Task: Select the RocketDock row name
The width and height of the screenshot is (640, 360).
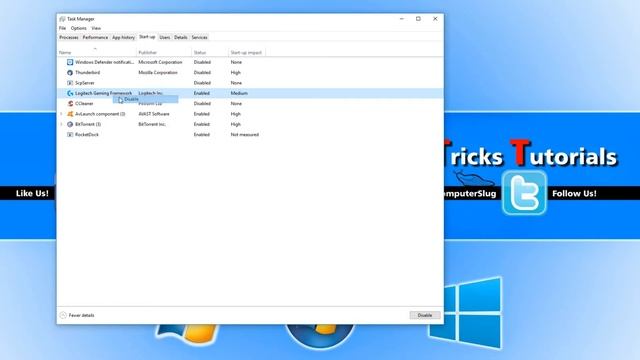Action: click(87, 134)
